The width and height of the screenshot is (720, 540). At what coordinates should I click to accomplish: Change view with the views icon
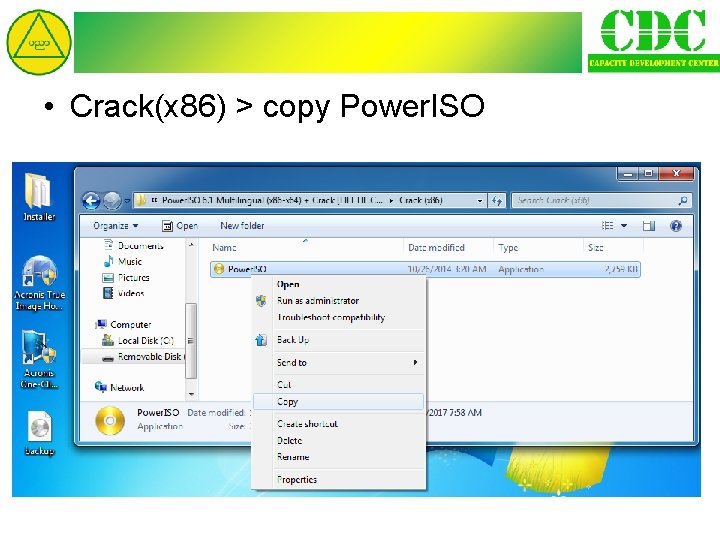coord(608,225)
